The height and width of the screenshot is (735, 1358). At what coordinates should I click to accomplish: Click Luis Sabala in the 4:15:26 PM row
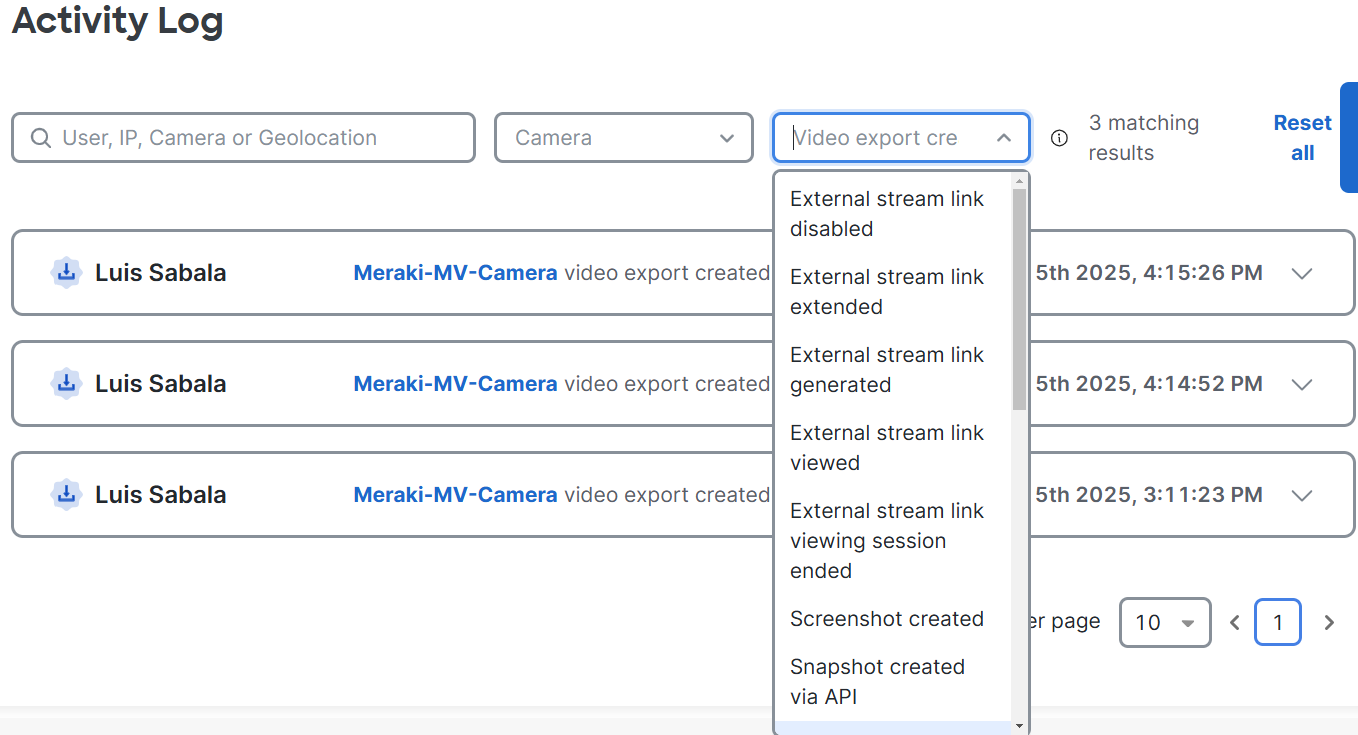pyautogui.click(x=160, y=273)
